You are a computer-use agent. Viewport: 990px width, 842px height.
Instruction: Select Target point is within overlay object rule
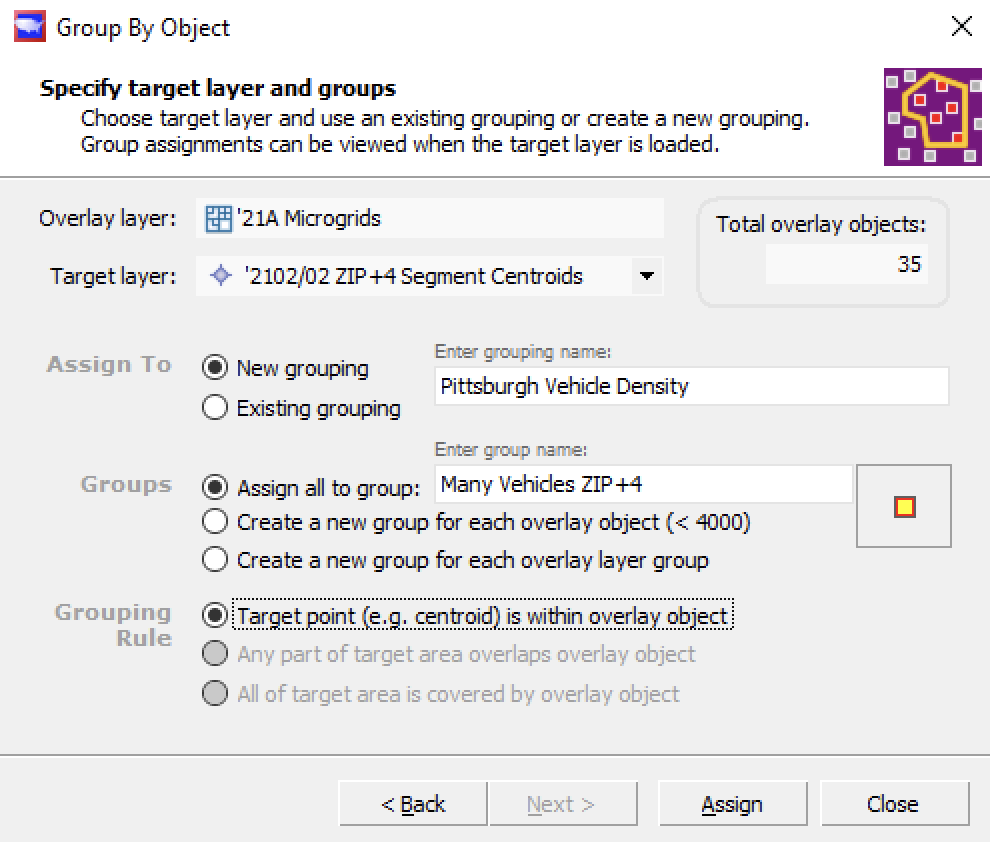coord(214,617)
